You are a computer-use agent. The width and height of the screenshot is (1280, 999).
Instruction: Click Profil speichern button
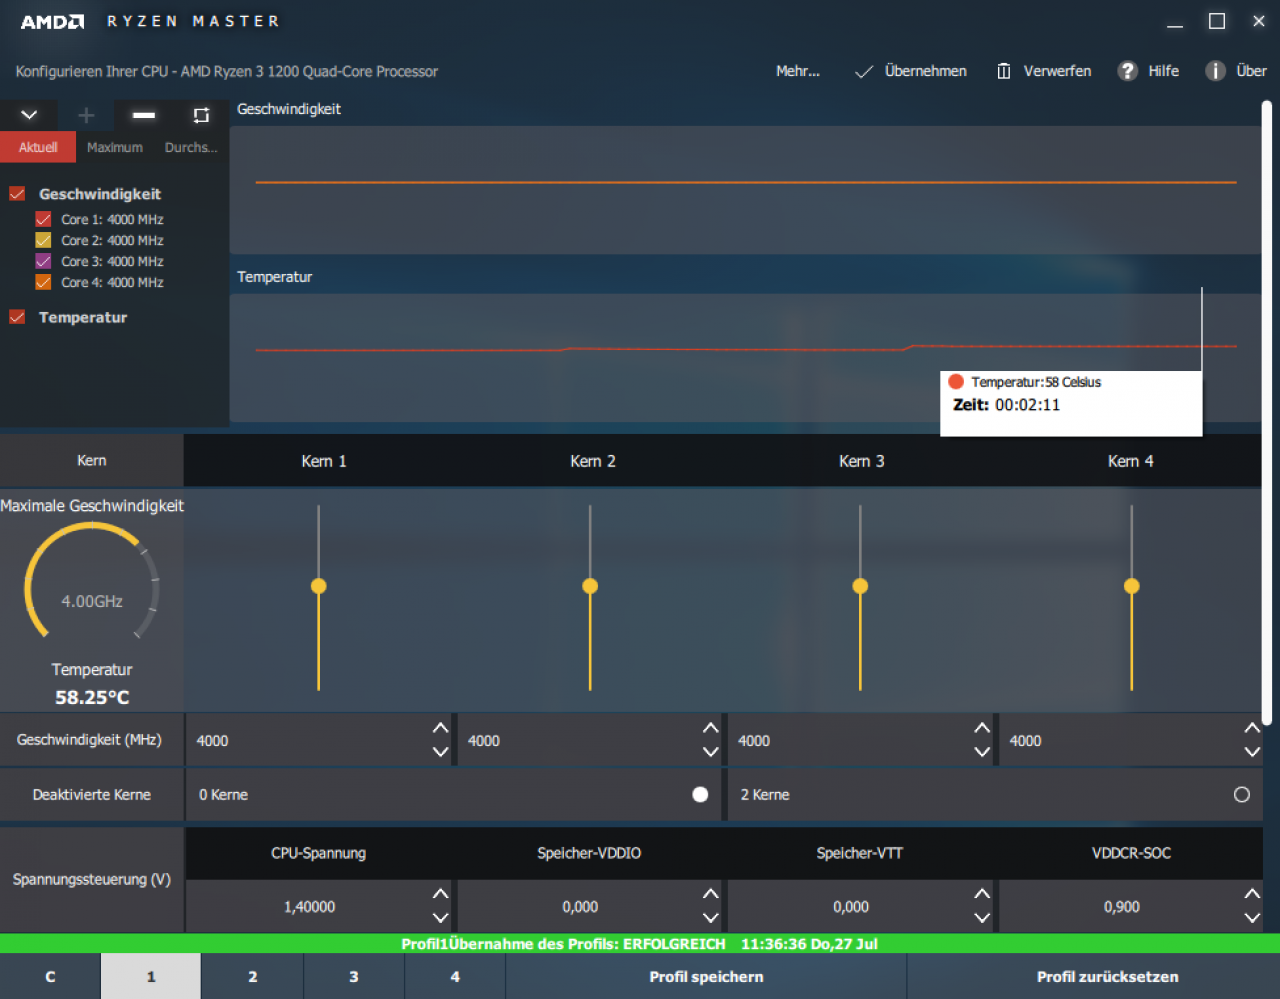coord(706,977)
